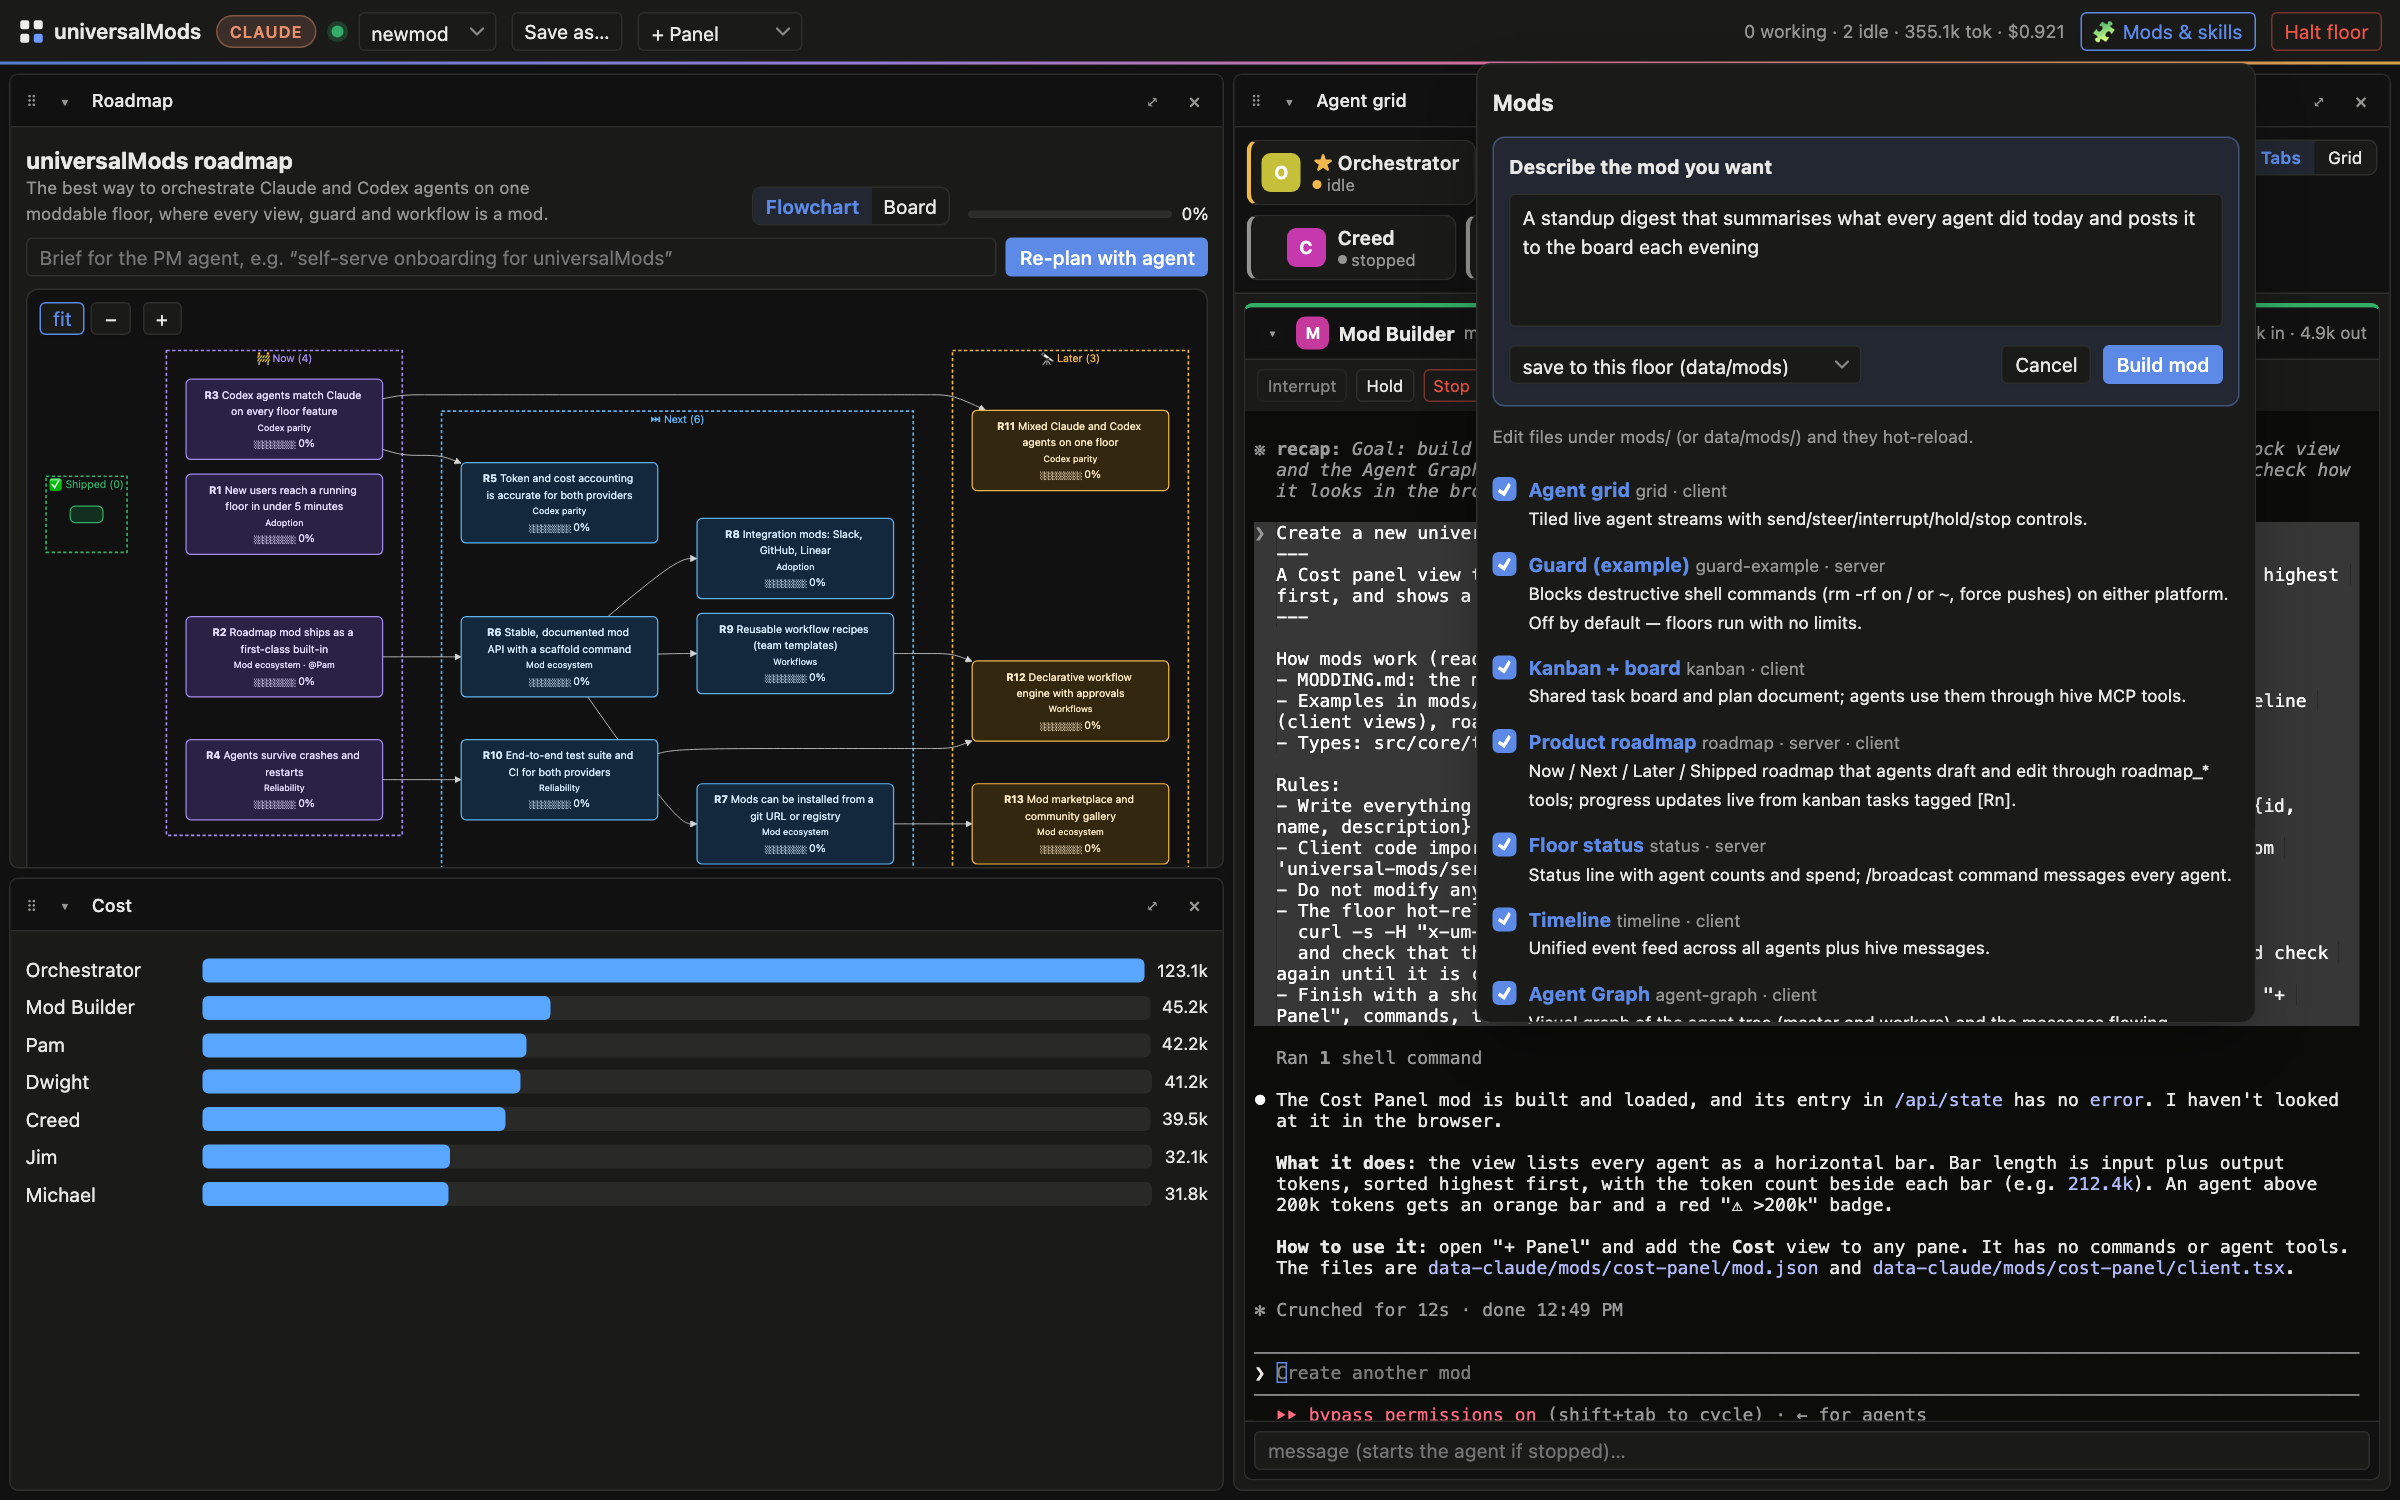Click the Orchestrator cost bar
Viewport: 2400px width, 1500px height.
coord(675,970)
